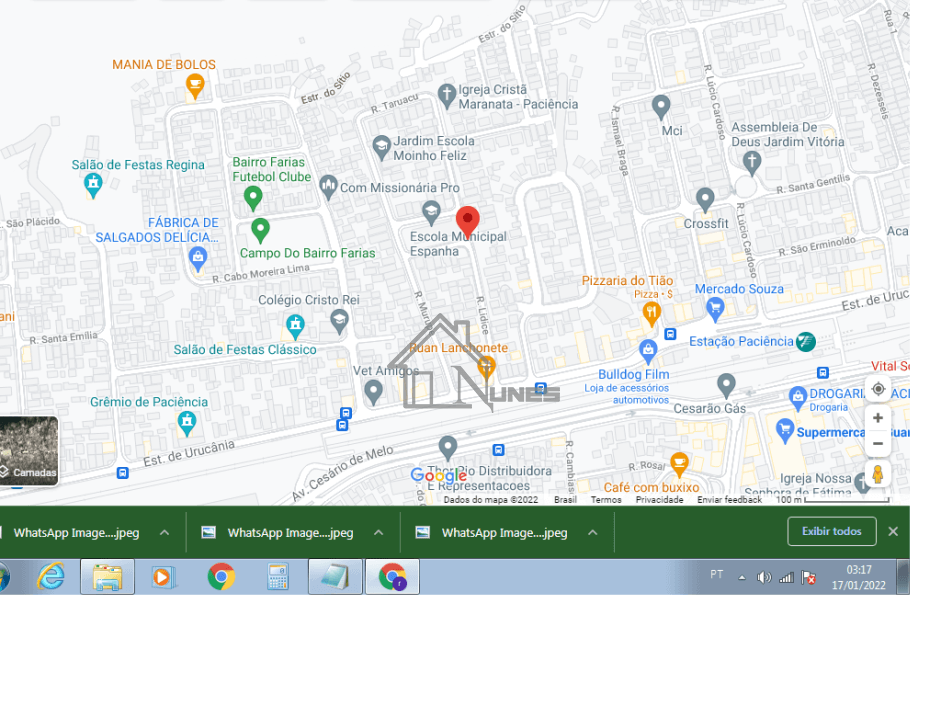This screenshot has height=706, width=941.
Task: Open the Com Missionária Pro pin
Action: (x=328, y=187)
